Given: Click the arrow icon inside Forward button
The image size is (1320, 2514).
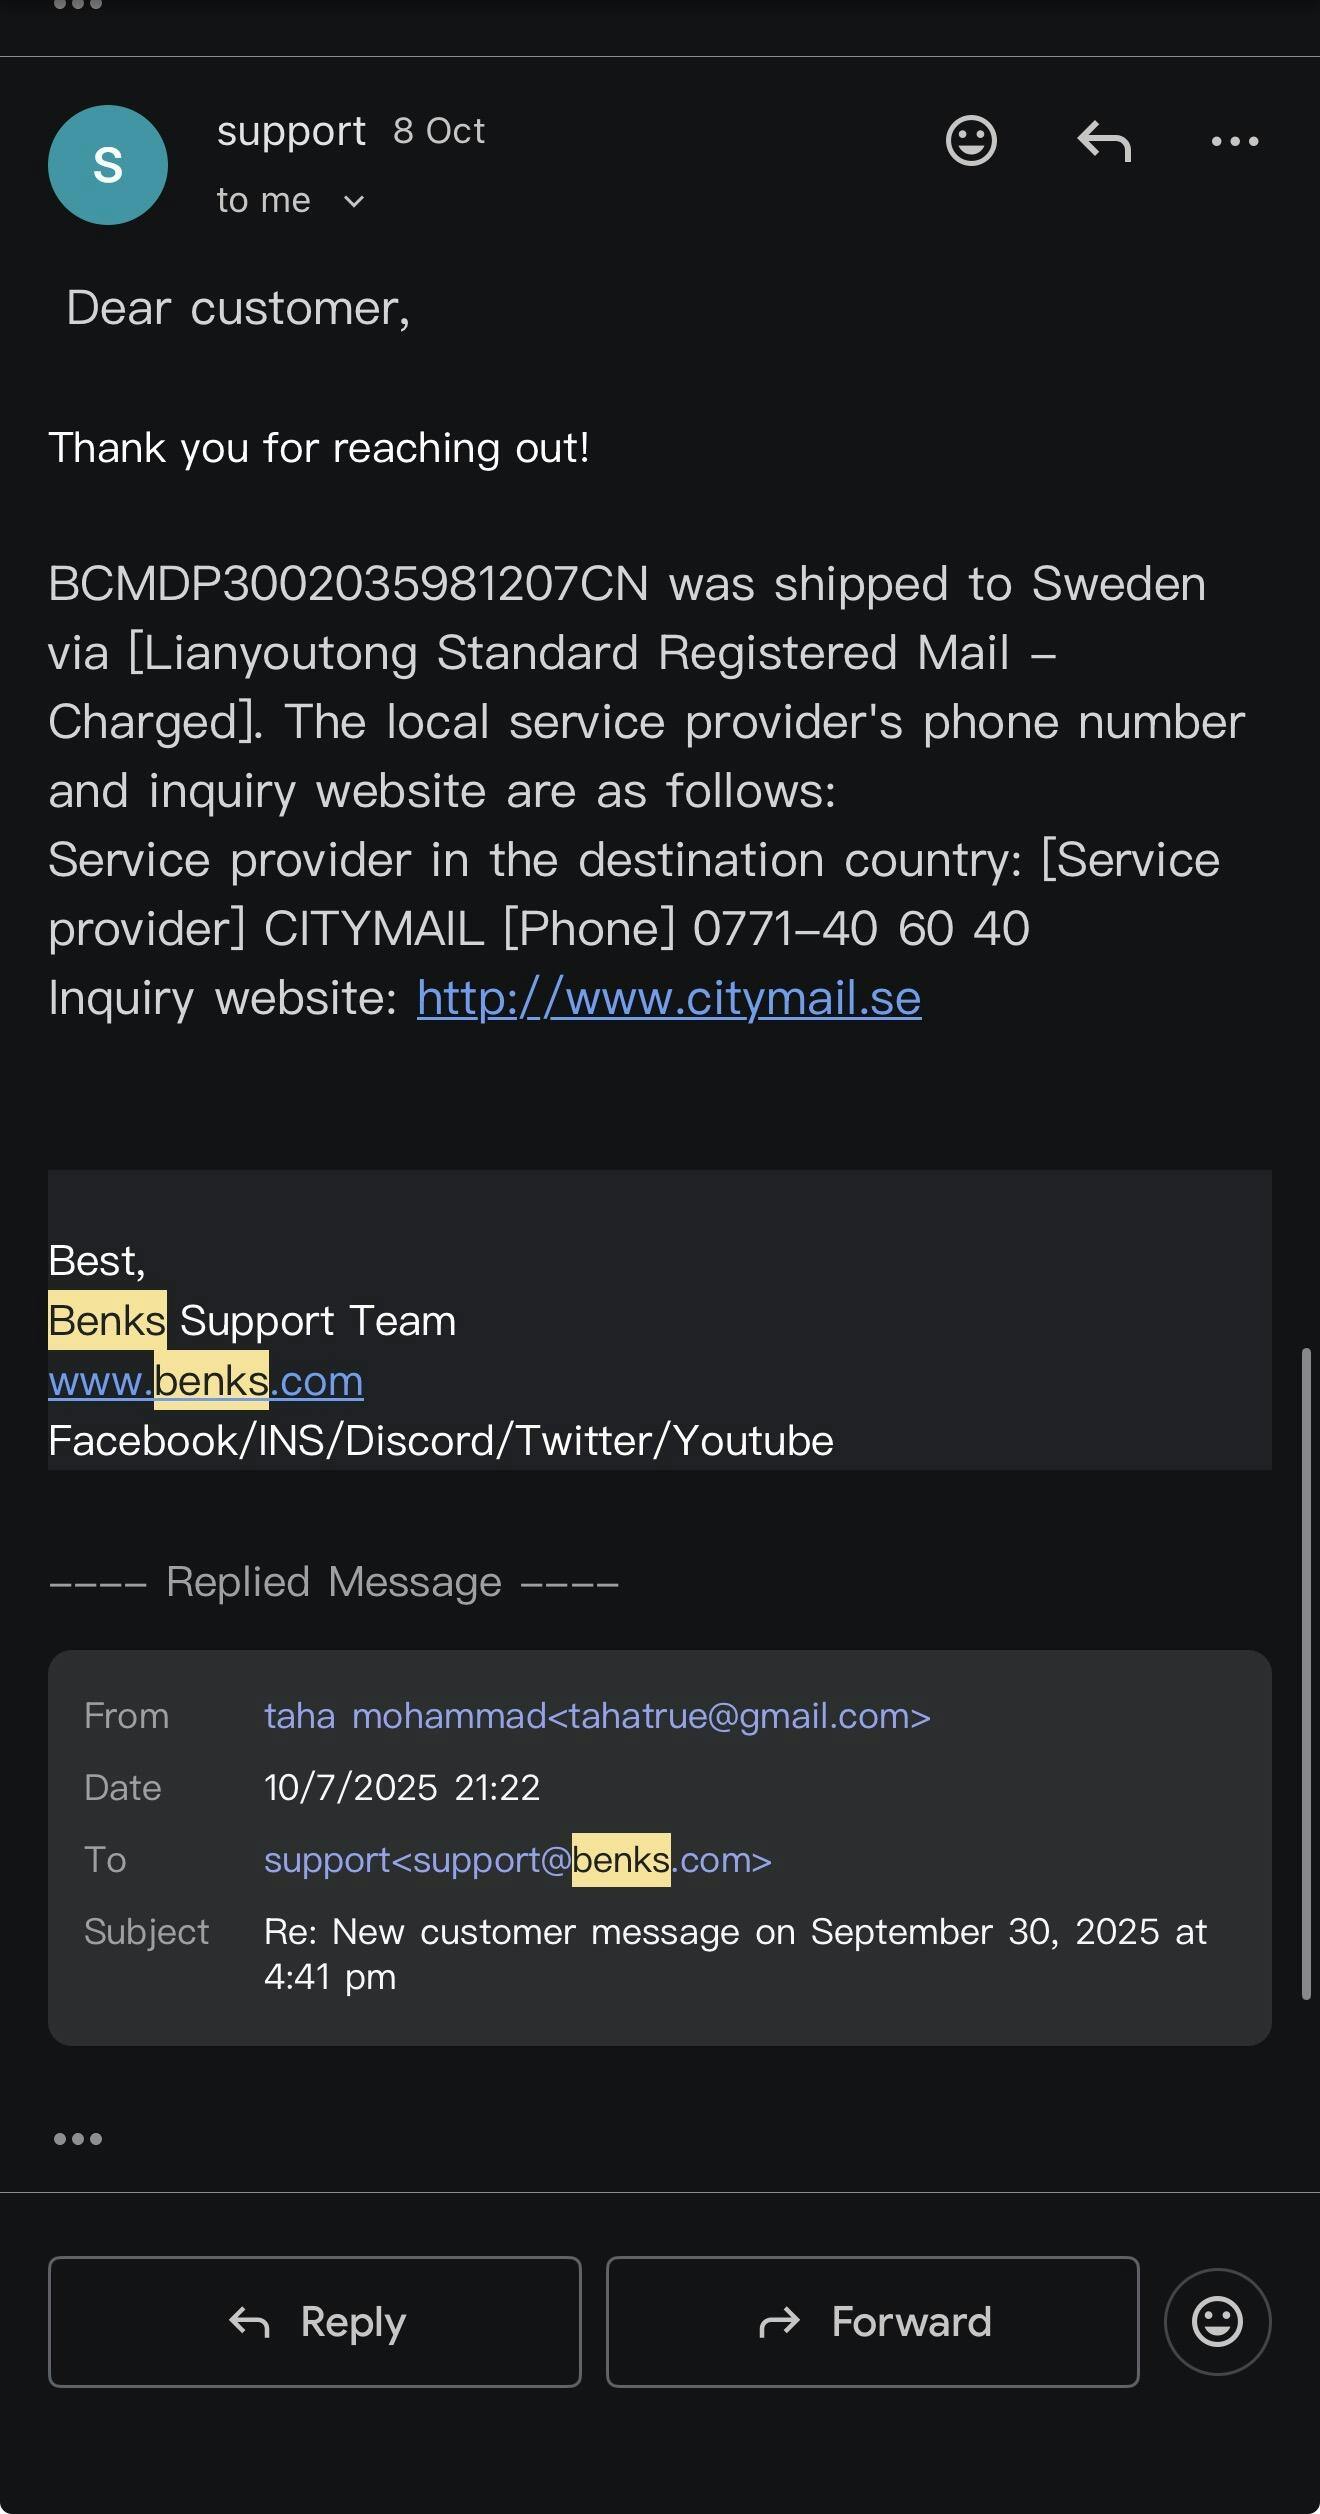Looking at the screenshot, I should [780, 2322].
